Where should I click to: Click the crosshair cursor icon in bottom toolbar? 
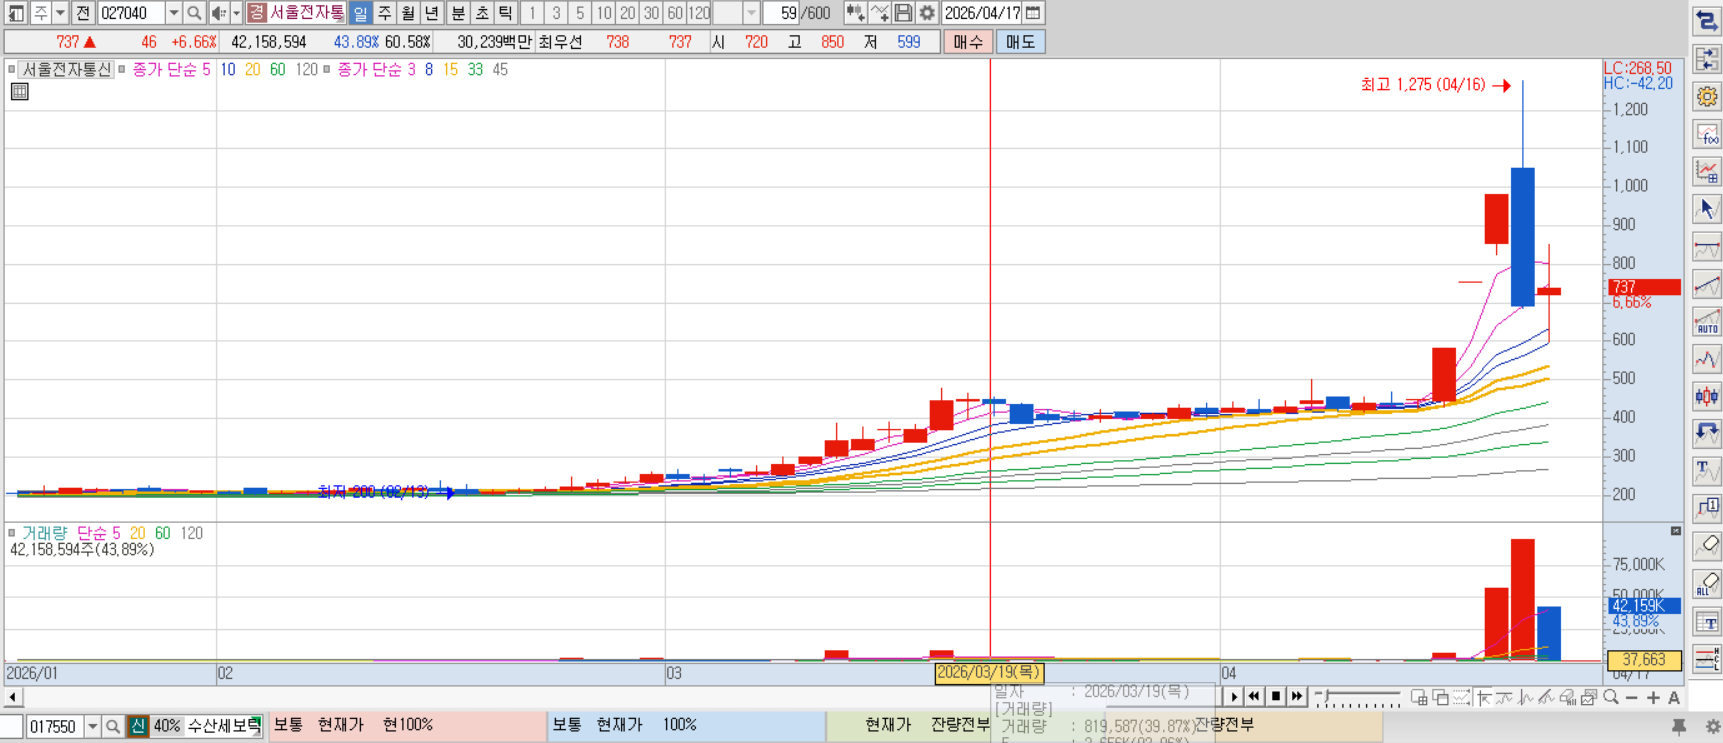1484,697
